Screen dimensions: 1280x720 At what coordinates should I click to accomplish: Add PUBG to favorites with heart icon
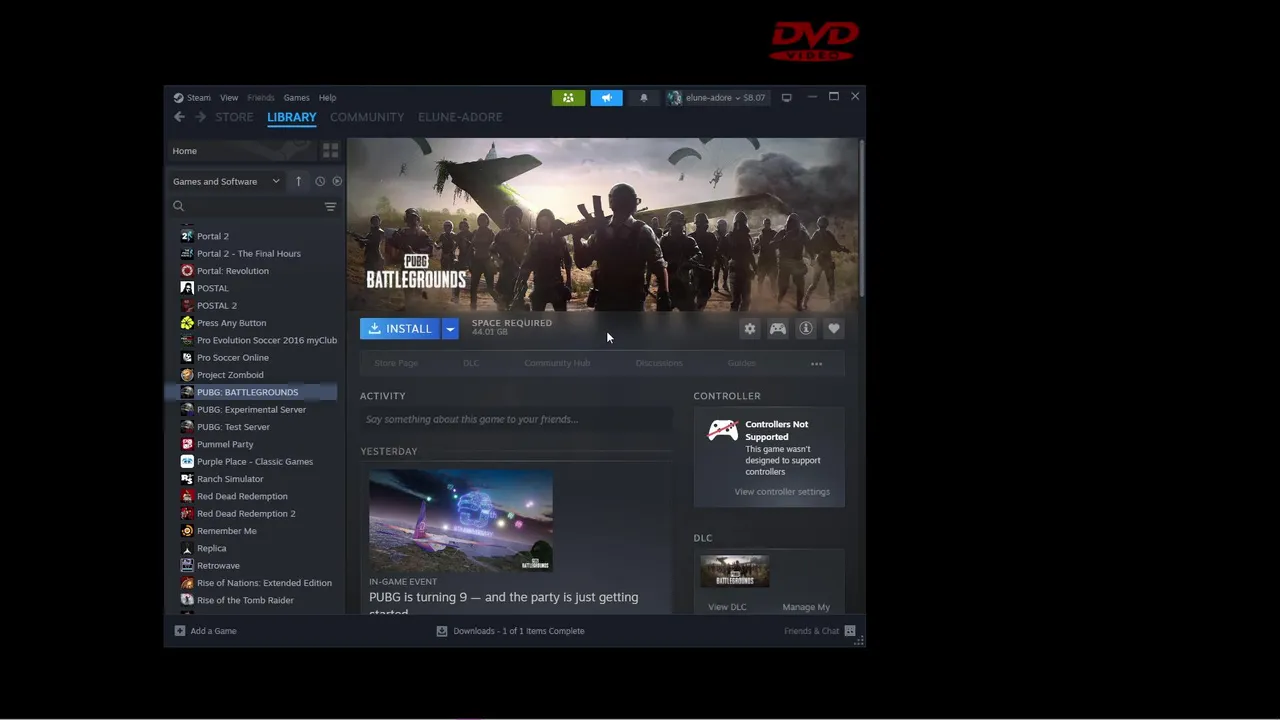(x=834, y=328)
